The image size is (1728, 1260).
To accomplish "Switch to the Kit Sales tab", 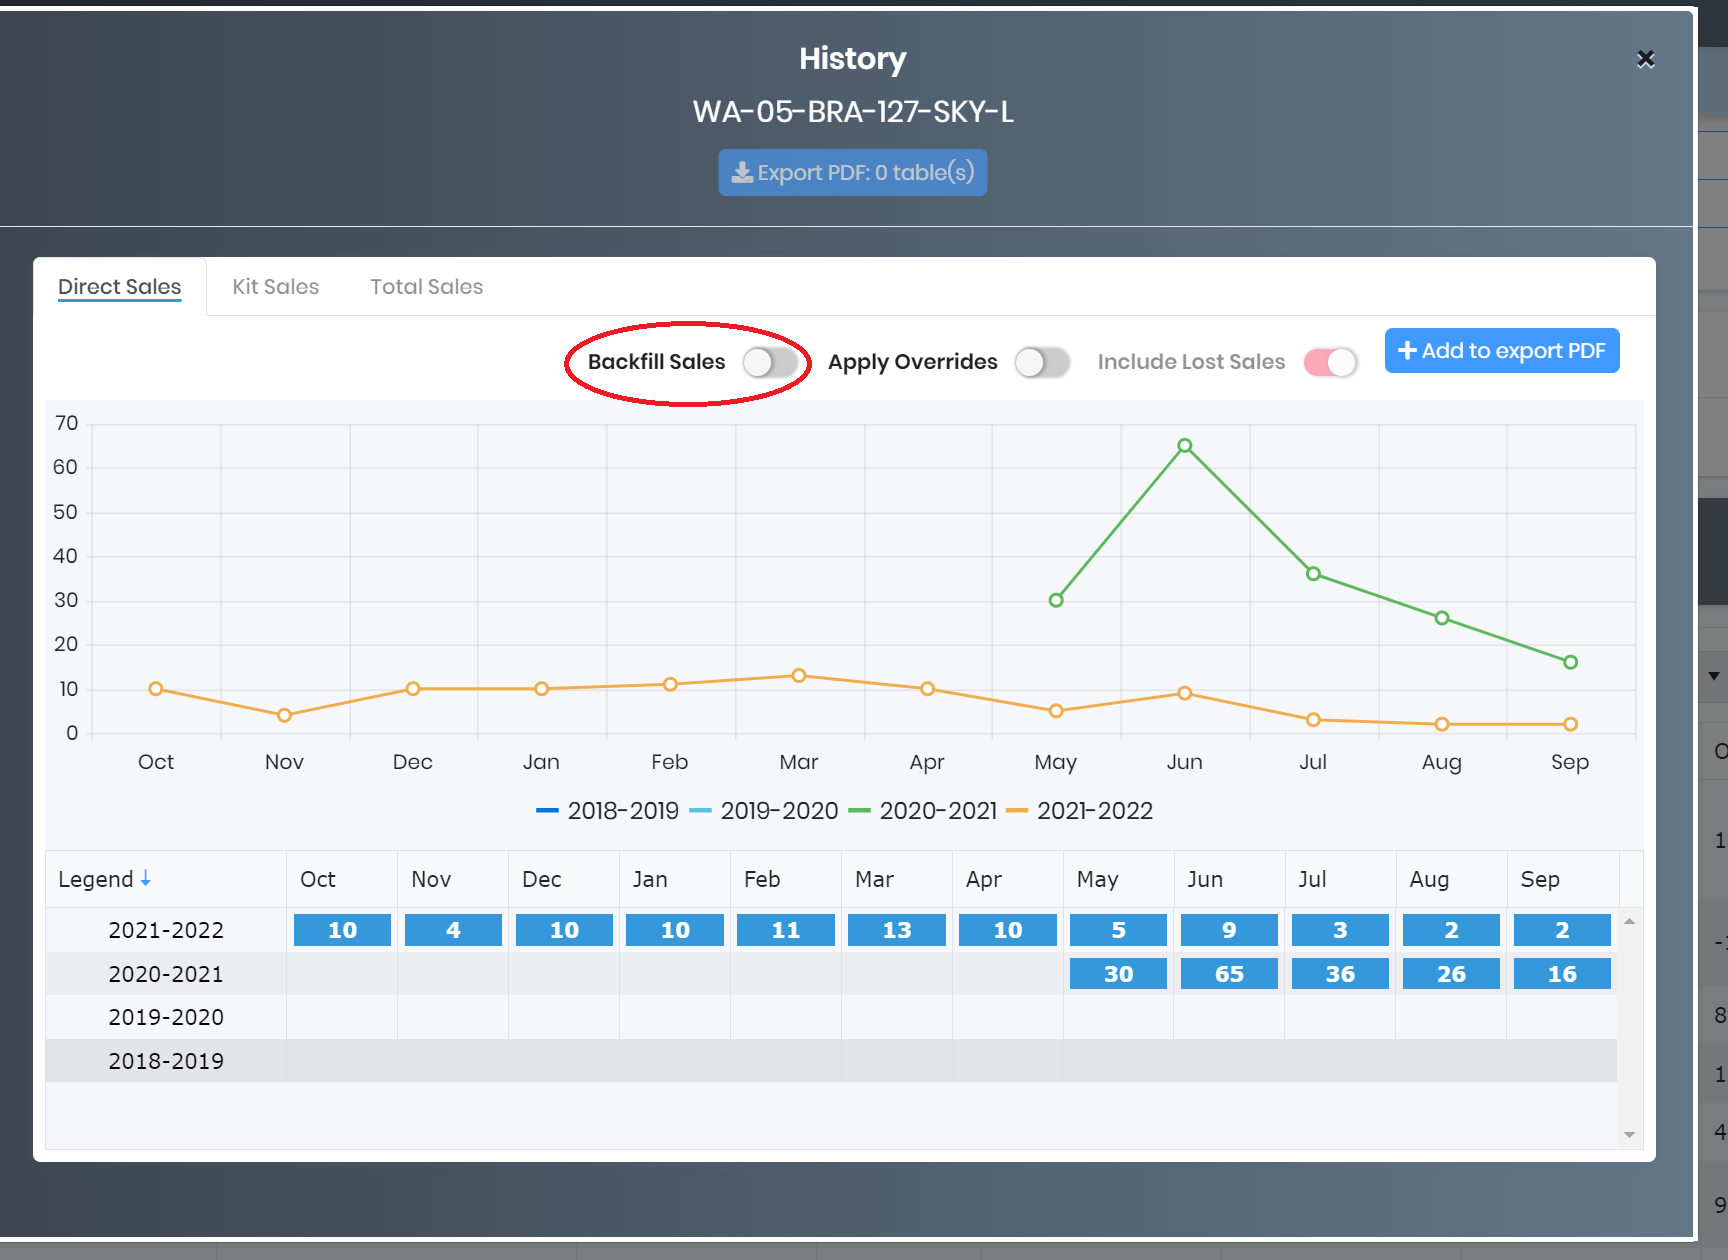I will 276,287.
